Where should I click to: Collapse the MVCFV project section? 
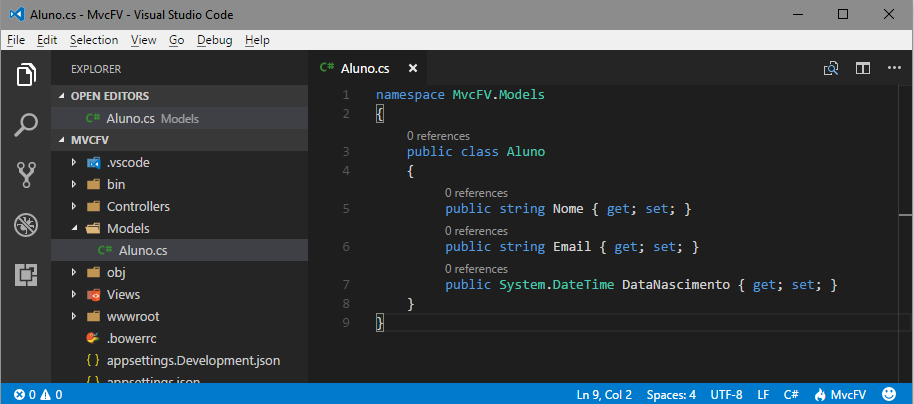tap(64, 140)
